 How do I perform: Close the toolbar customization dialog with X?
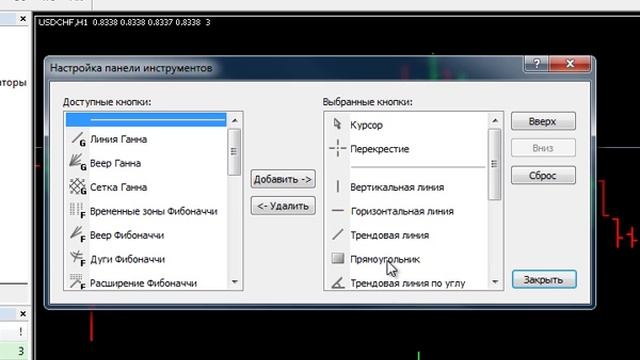pyautogui.click(x=570, y=64)
